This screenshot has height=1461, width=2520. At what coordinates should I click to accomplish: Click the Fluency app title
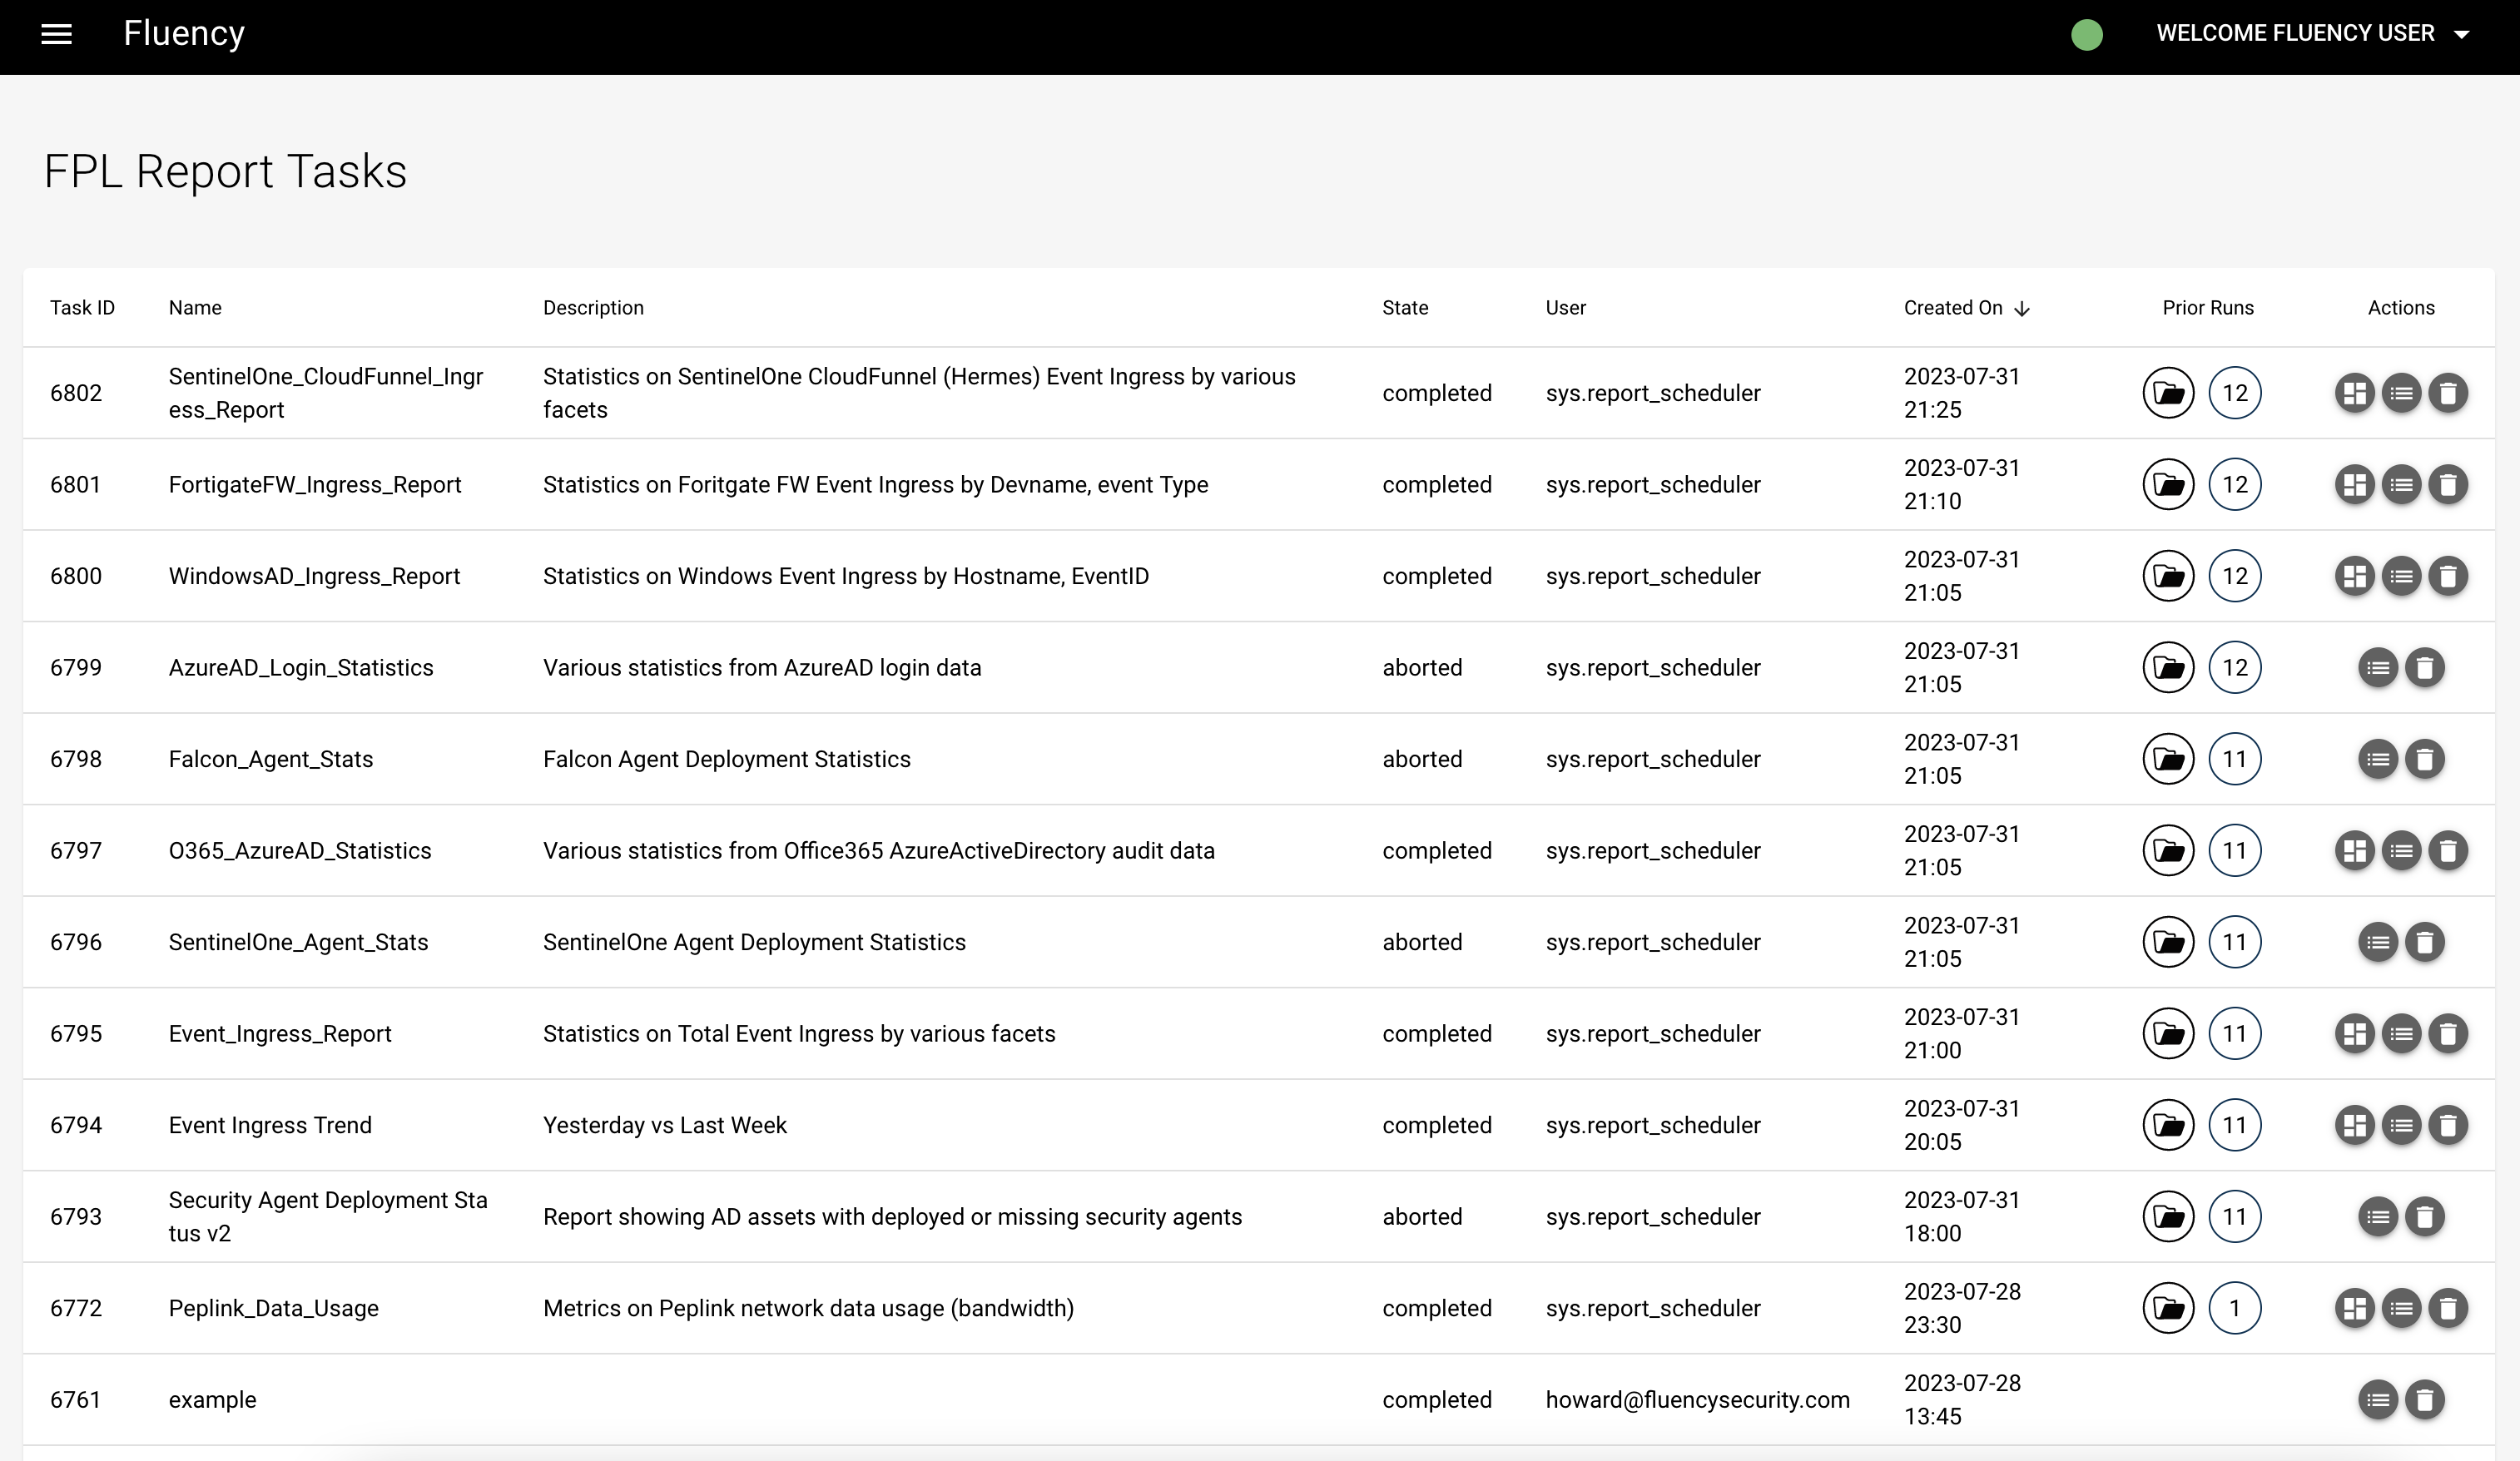pos(184,33)
